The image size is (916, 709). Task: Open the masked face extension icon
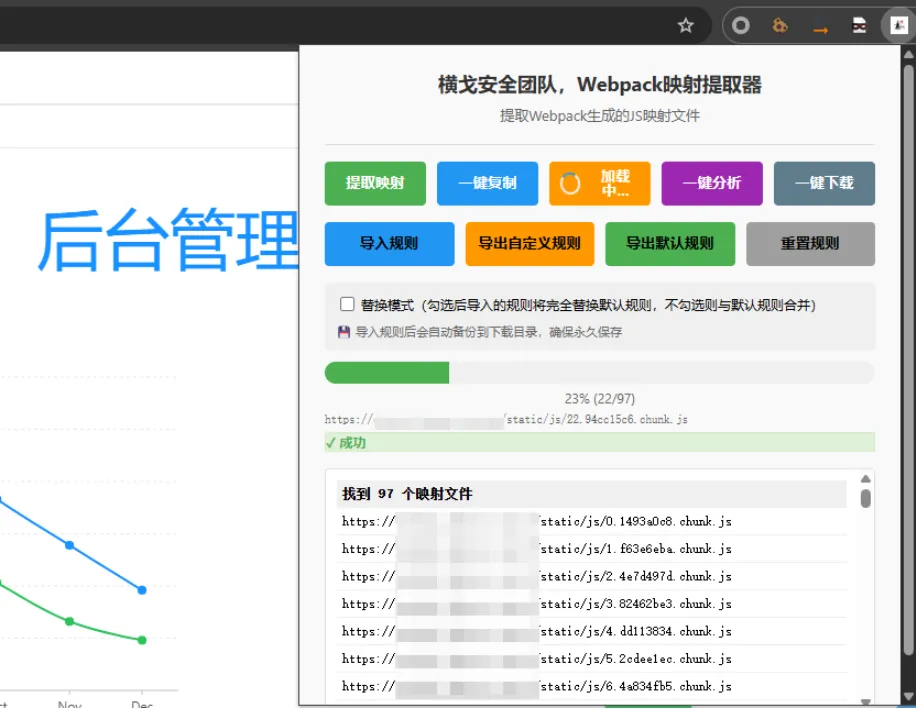[859, 25]
